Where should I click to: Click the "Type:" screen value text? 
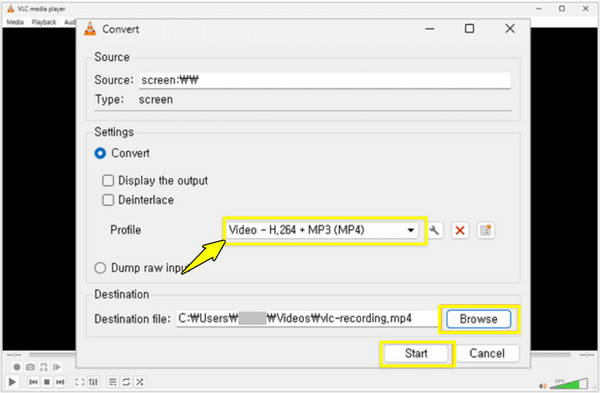(x=156, y=100)
